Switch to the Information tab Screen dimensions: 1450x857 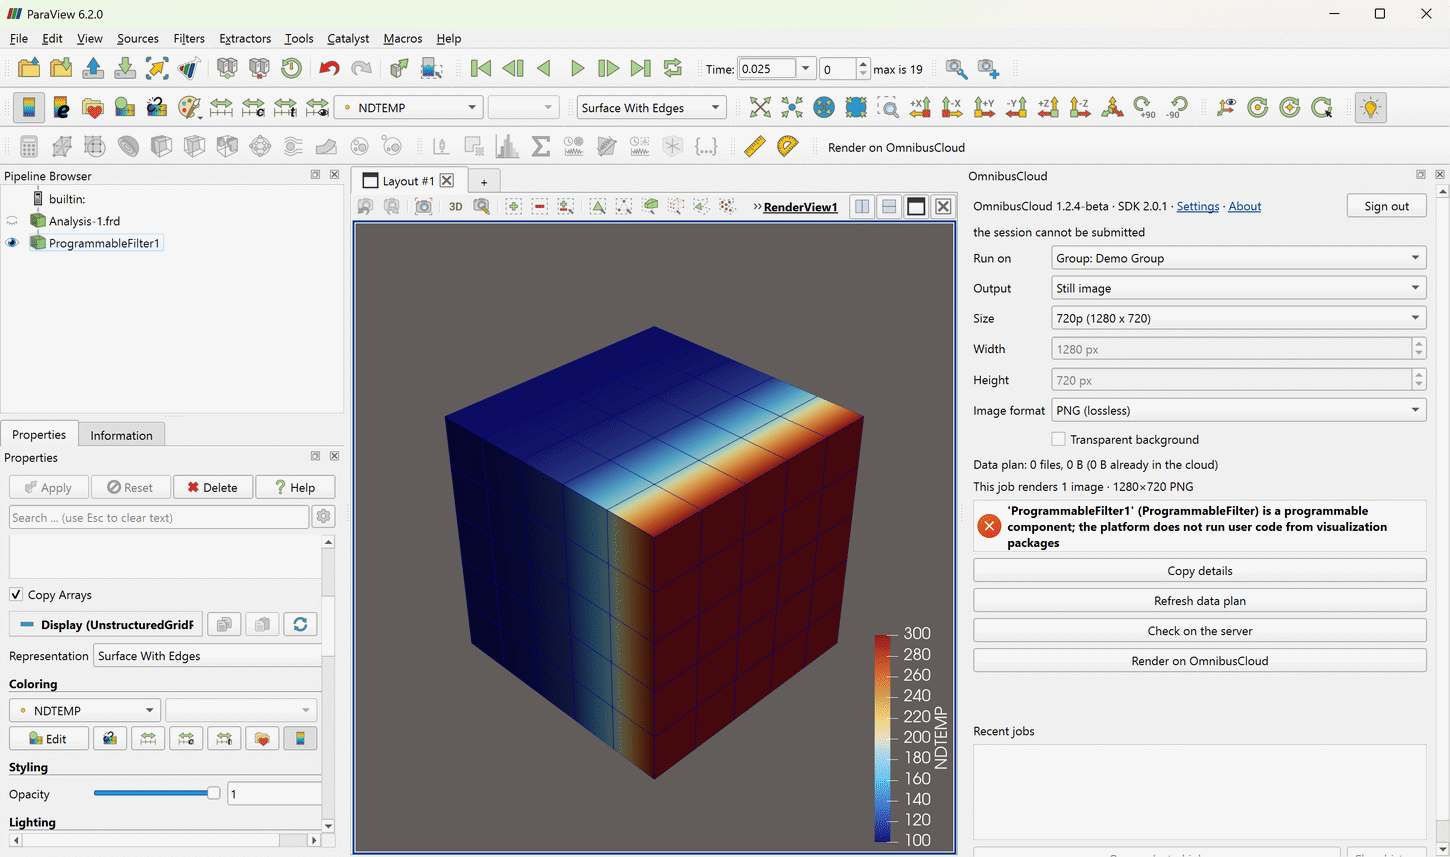click(x=121, y=435)
